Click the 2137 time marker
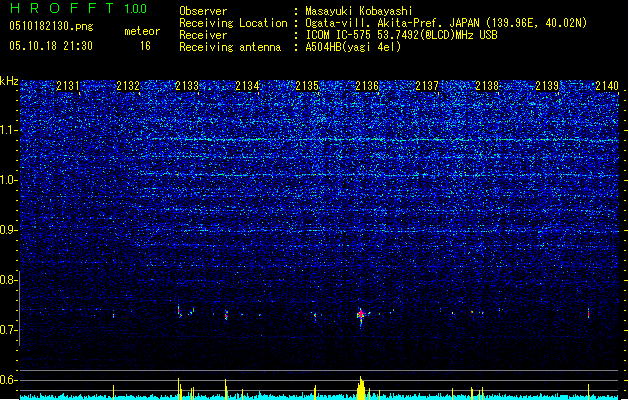 click(427, 85)
